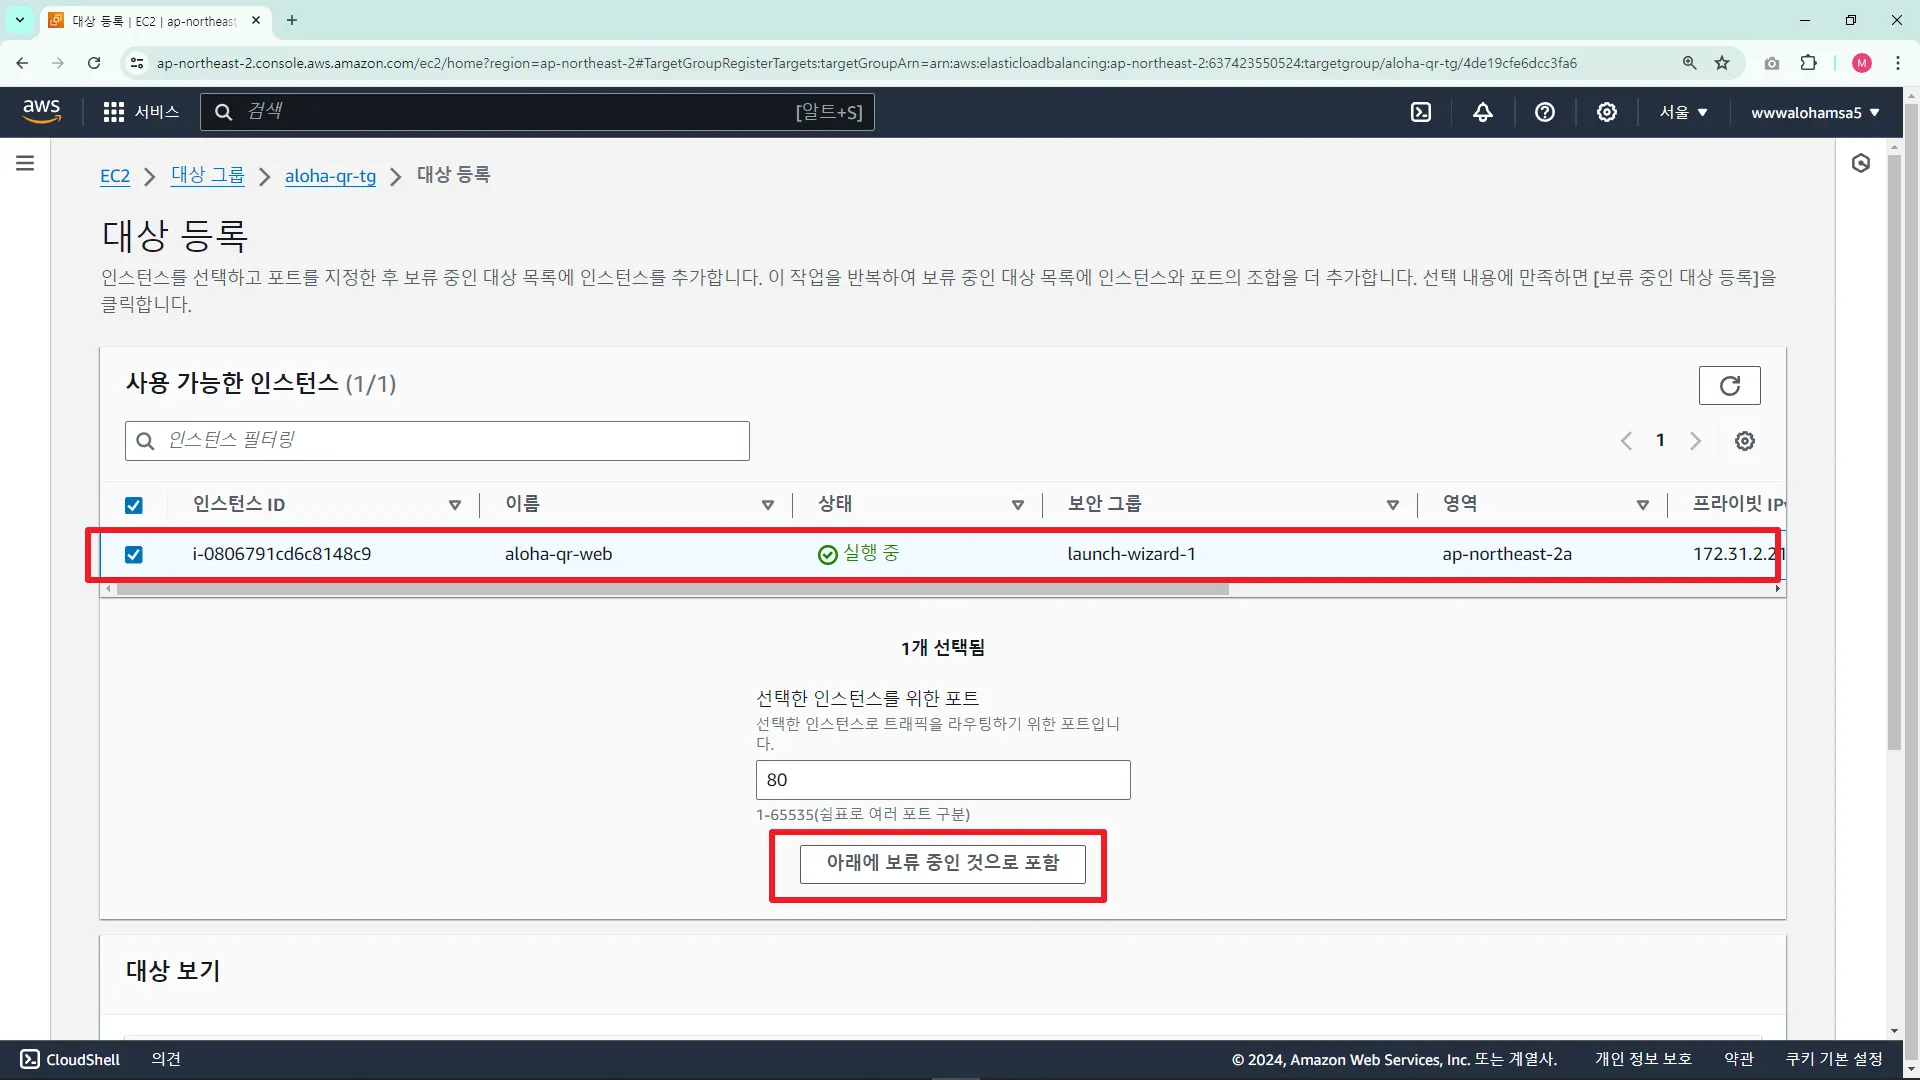The image size is (1920, 1080).
Task: Open the Services grid menu
Action: [141, 112]
